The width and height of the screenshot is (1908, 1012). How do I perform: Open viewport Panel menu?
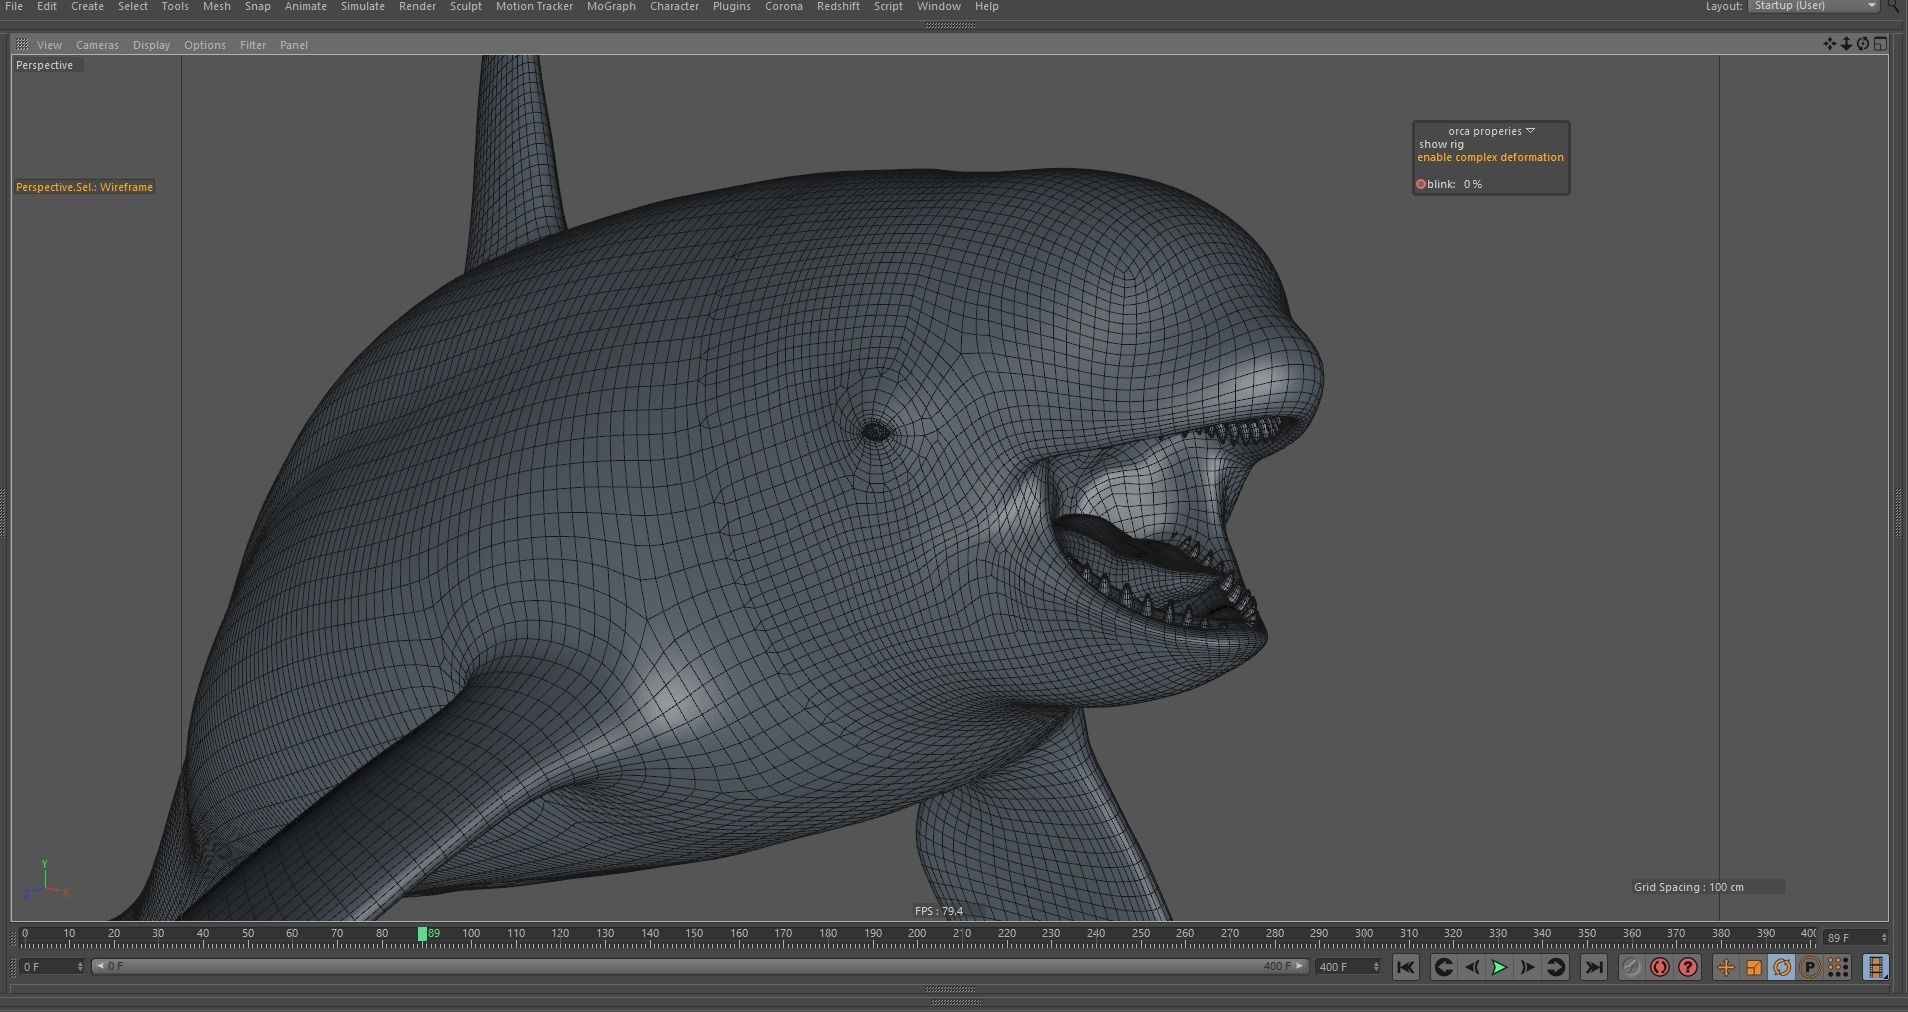pos(294,45)
